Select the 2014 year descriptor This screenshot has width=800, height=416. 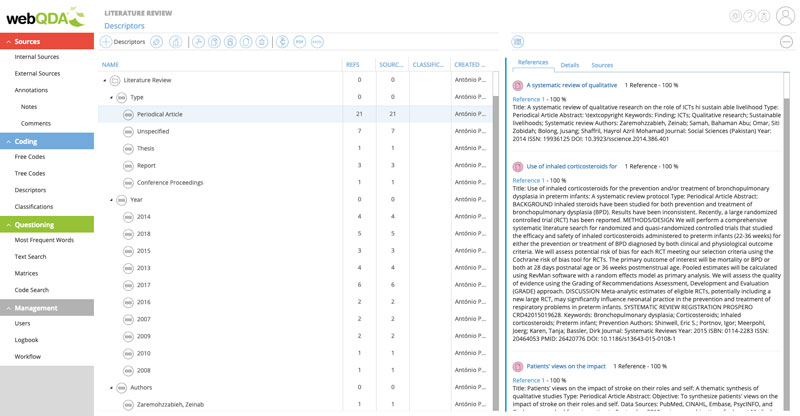(x=295, y=217)
